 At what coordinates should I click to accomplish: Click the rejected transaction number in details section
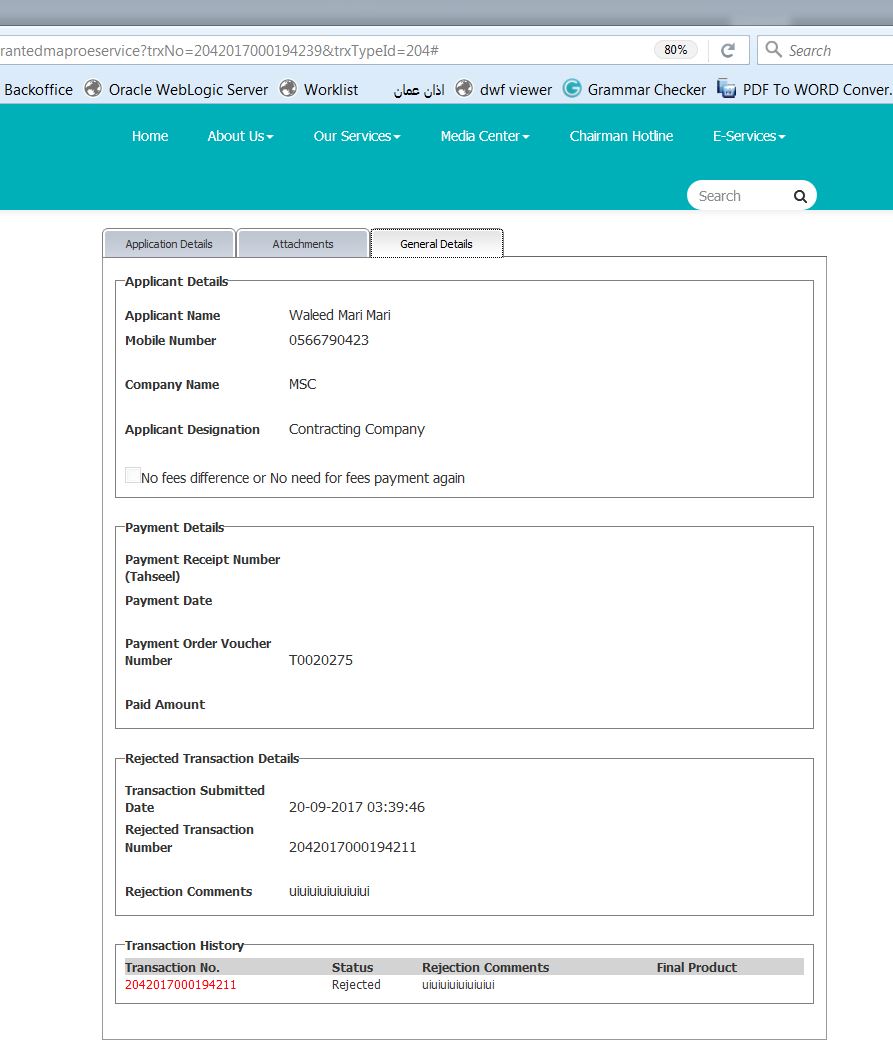[x=353, y=847]
